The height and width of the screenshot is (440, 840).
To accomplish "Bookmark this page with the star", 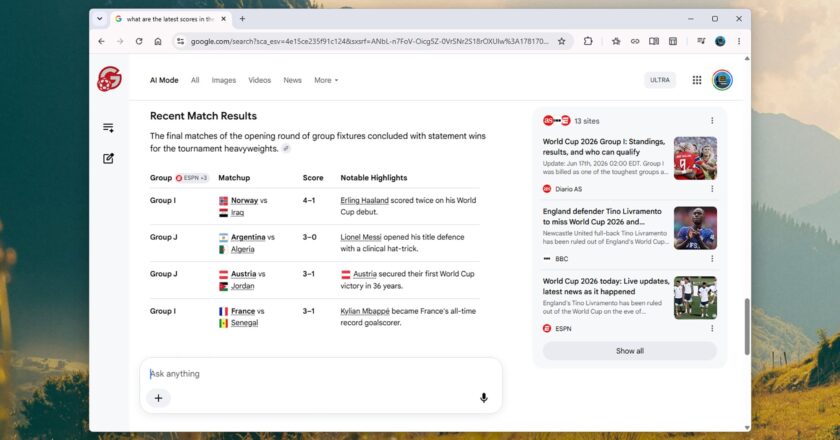I will click(561, 41).
